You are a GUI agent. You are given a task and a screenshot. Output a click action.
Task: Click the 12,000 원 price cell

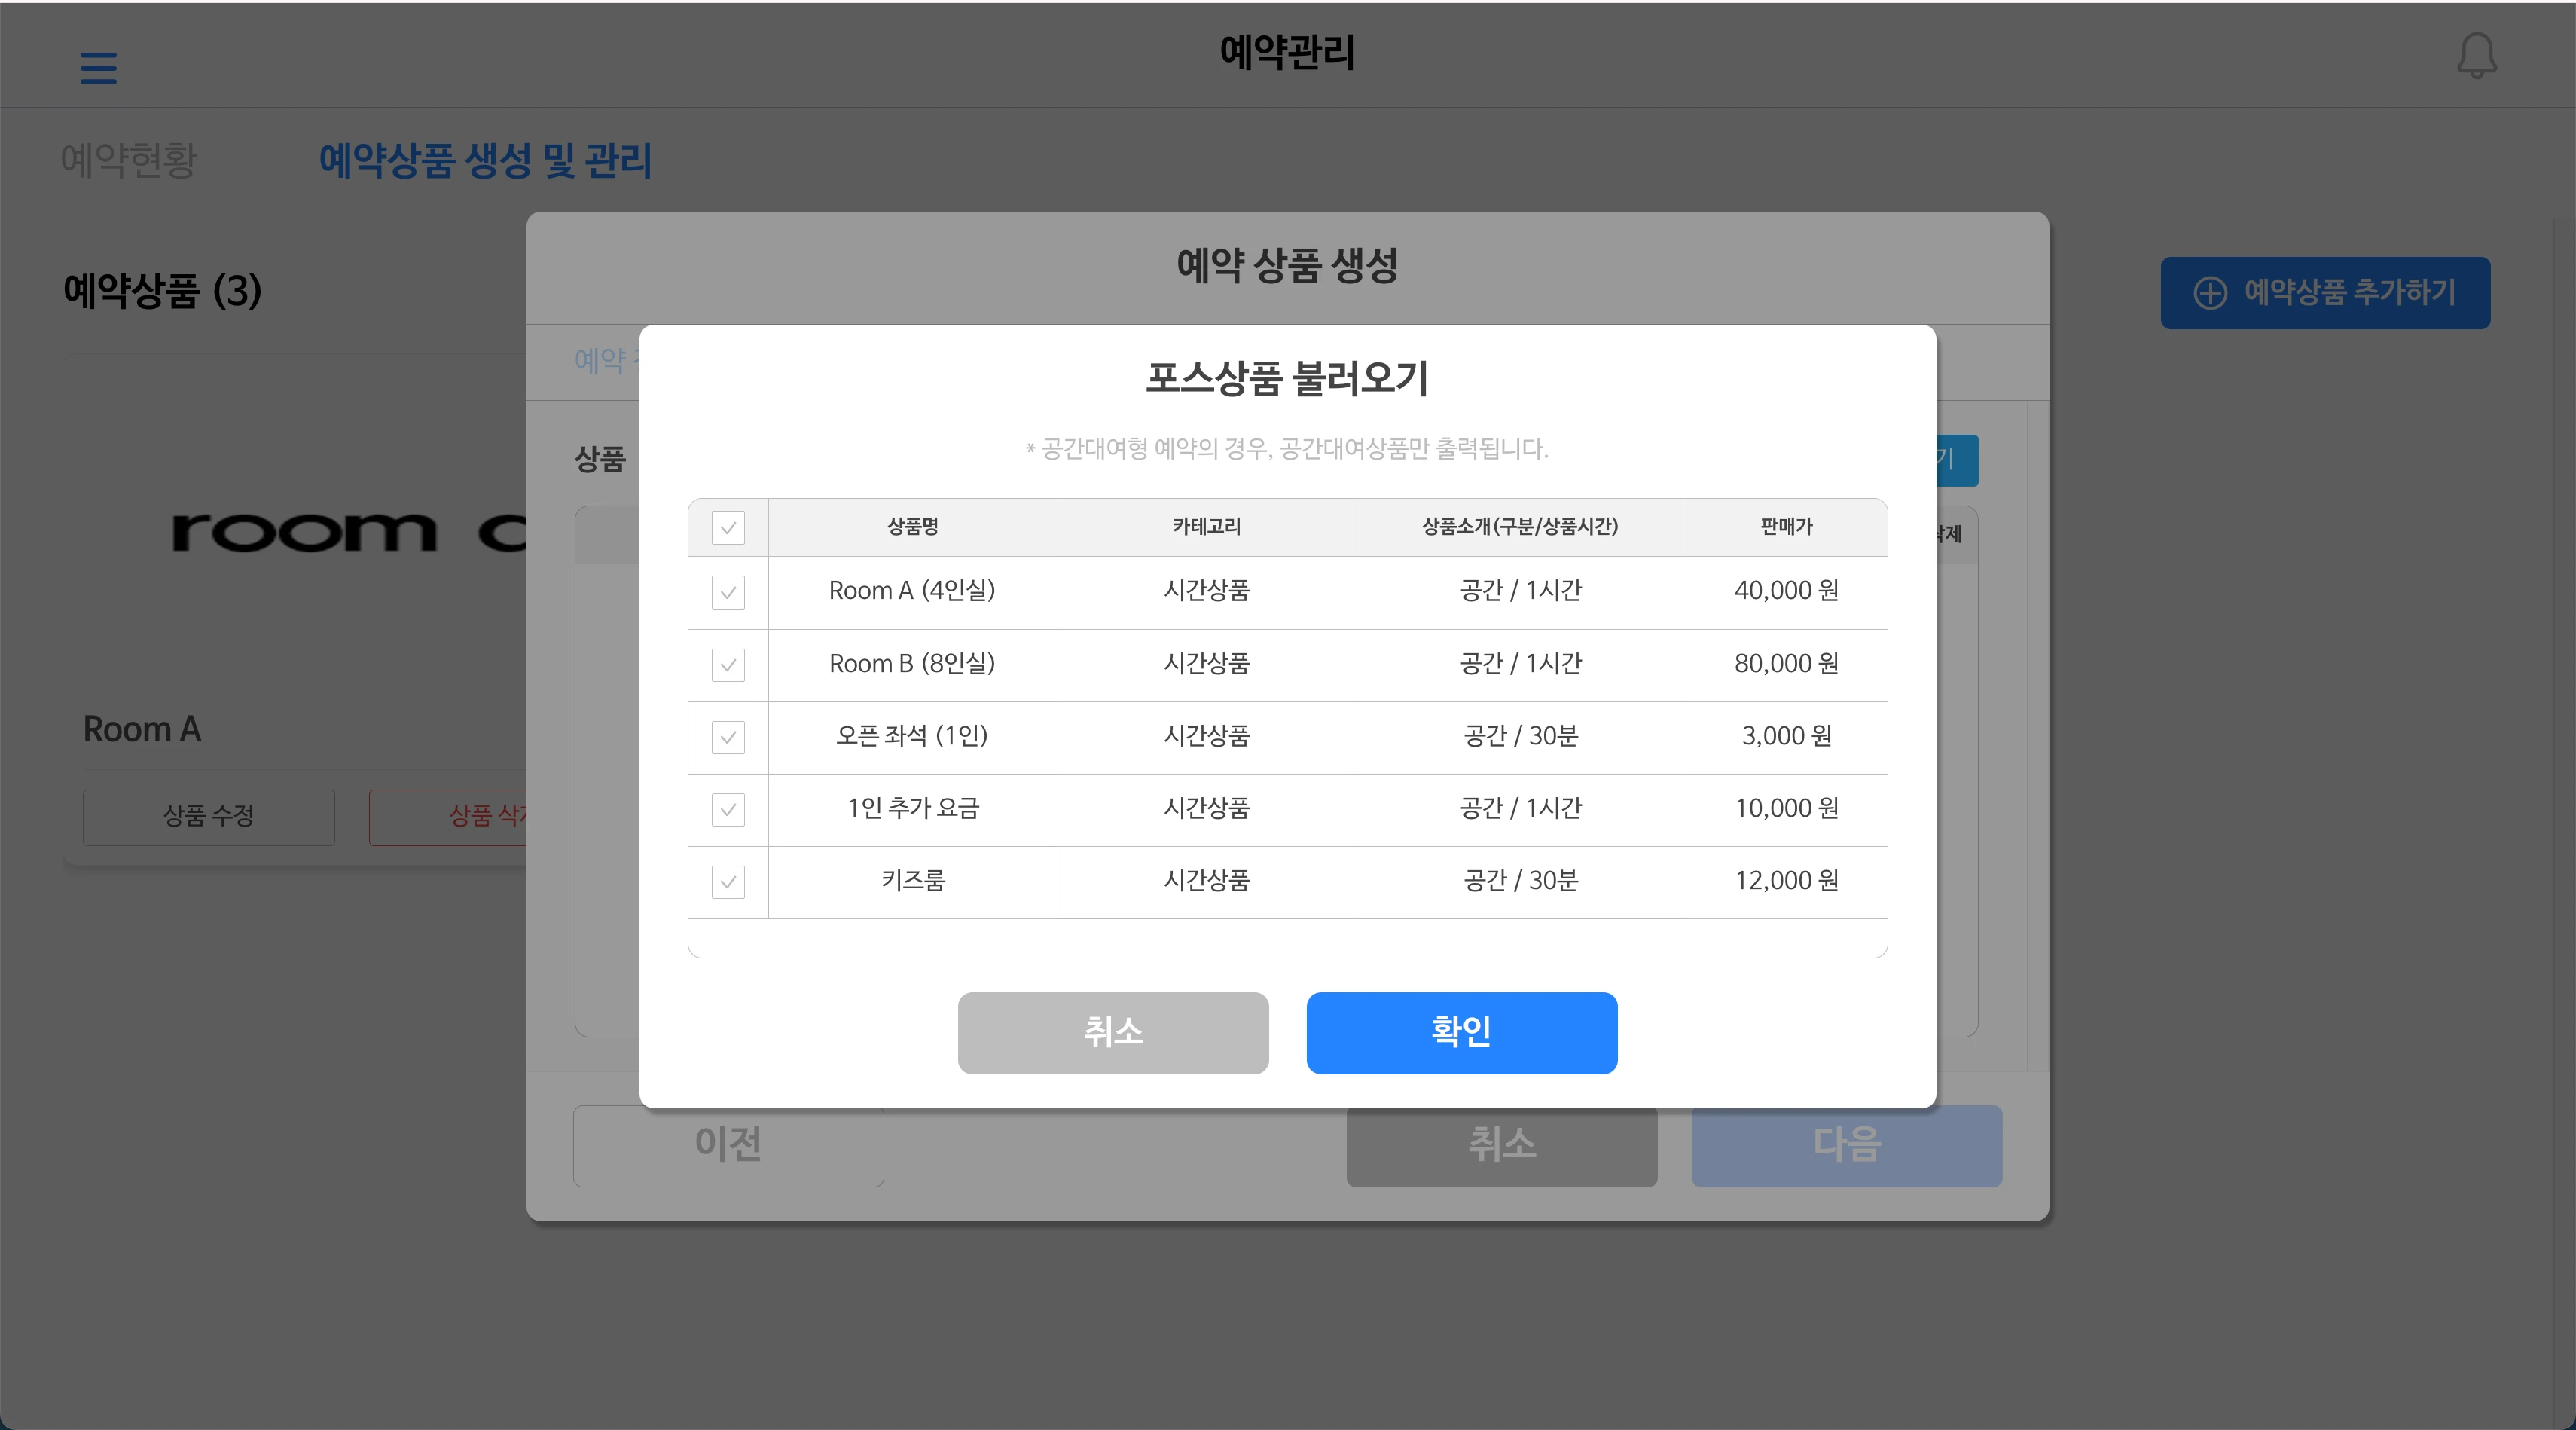1786,881
